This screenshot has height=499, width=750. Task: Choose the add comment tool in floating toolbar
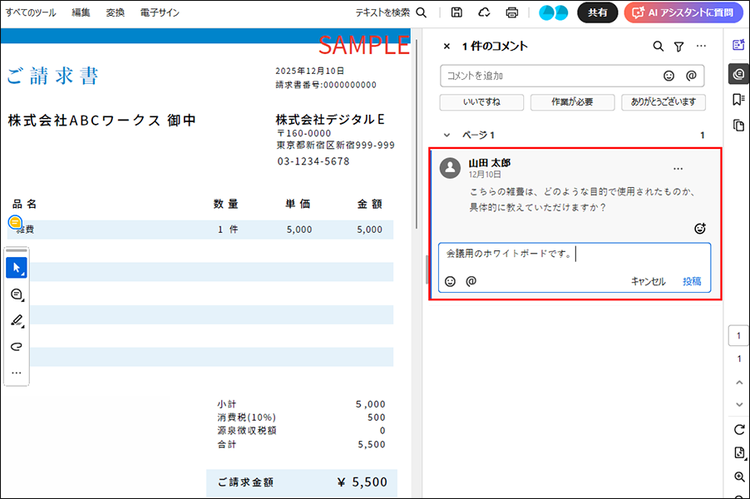coord(16,295)
